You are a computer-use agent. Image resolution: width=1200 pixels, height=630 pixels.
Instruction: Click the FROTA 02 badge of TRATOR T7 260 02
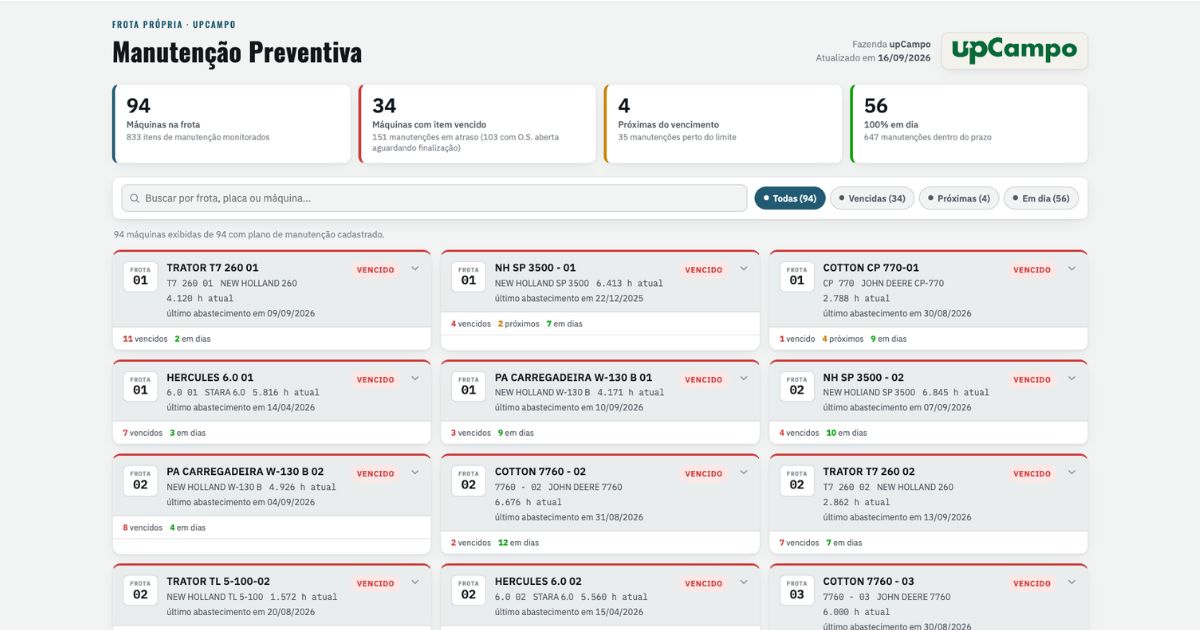(x=797, y=481)
